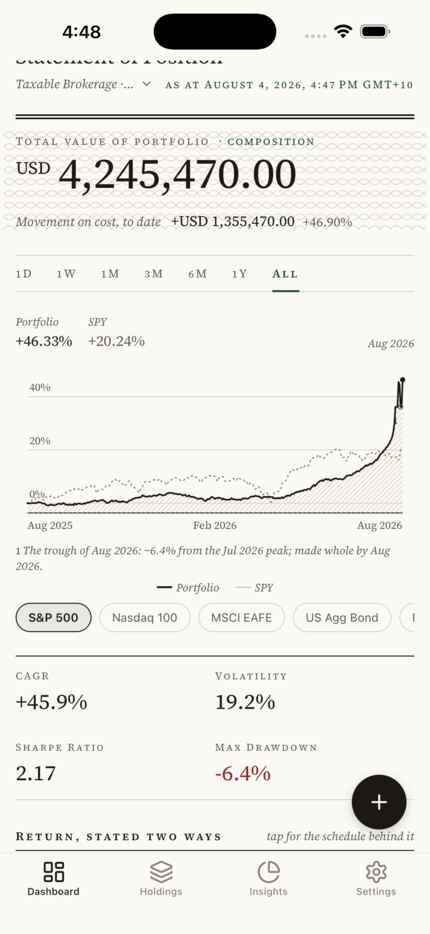Select the ALL time range tab
The image size is (430, 934).
coord(285,274)
